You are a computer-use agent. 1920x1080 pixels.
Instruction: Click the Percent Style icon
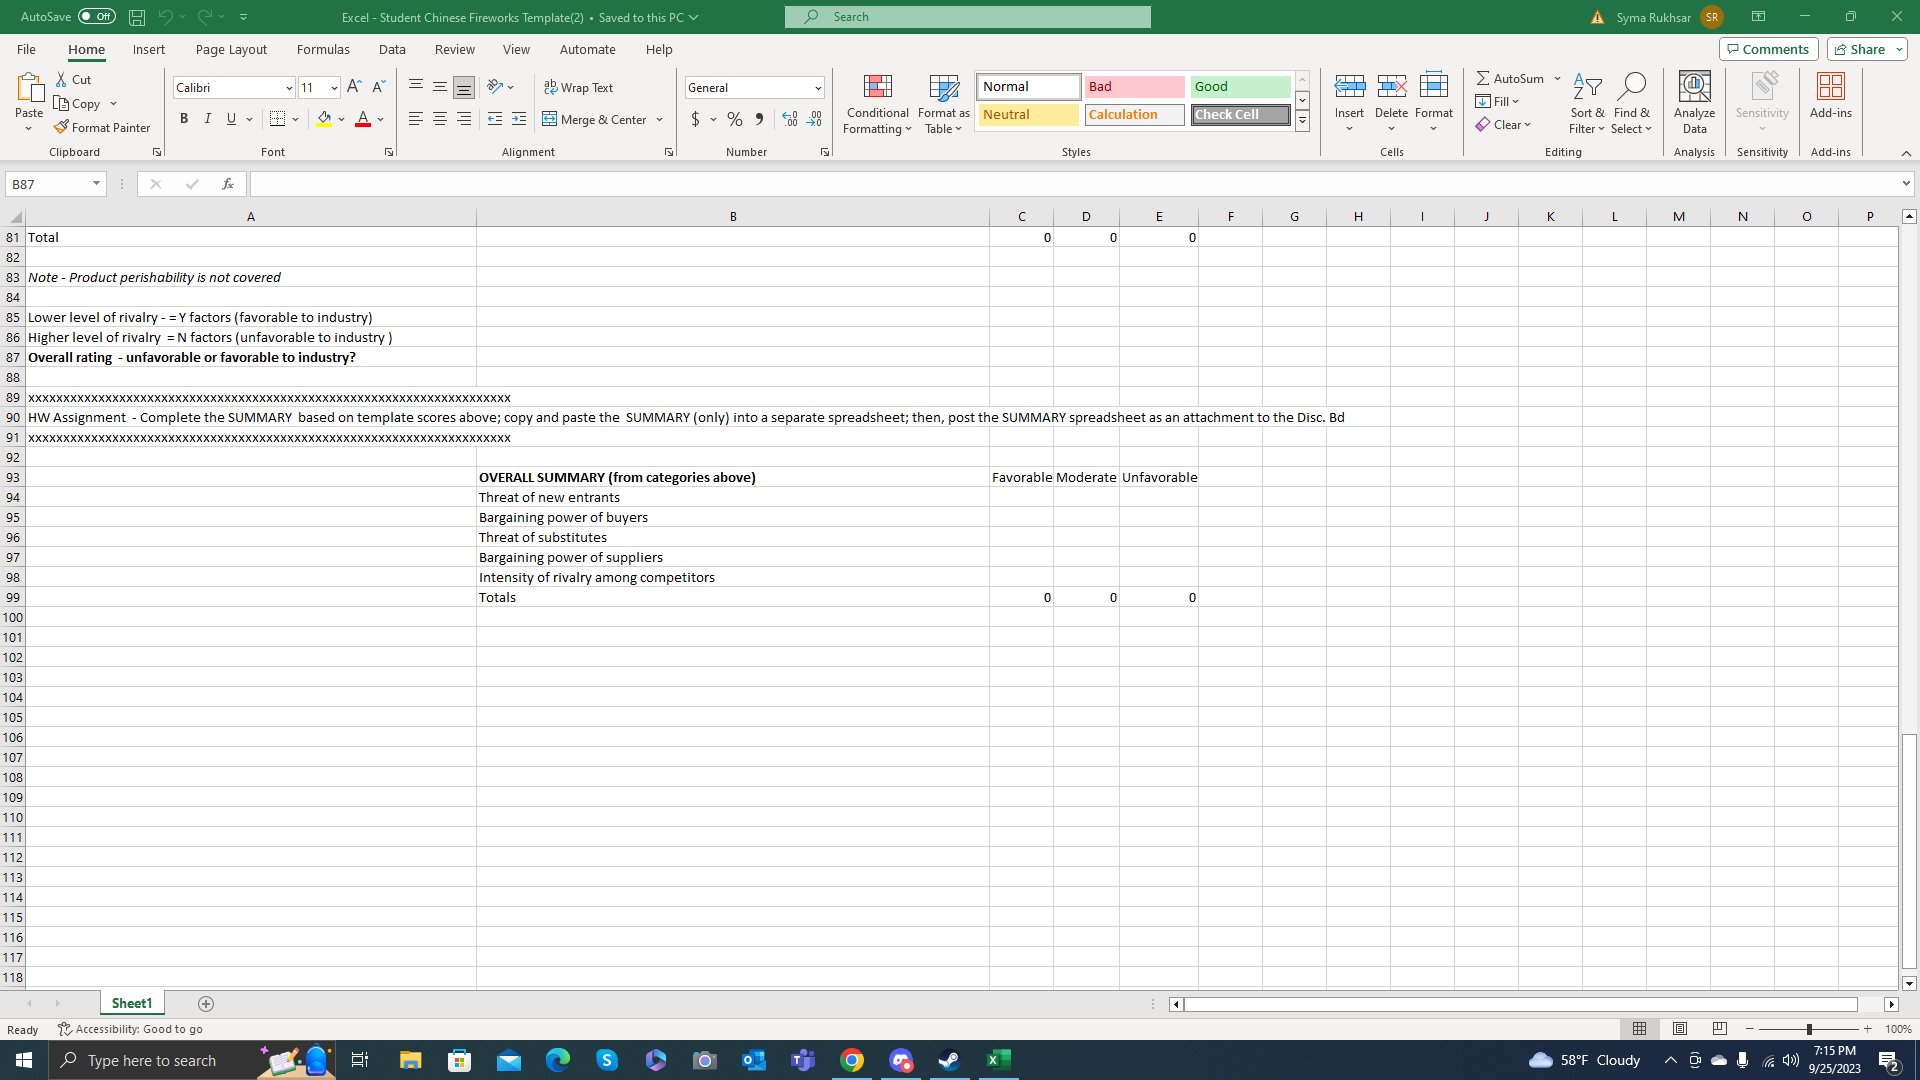tap(735, 119)
